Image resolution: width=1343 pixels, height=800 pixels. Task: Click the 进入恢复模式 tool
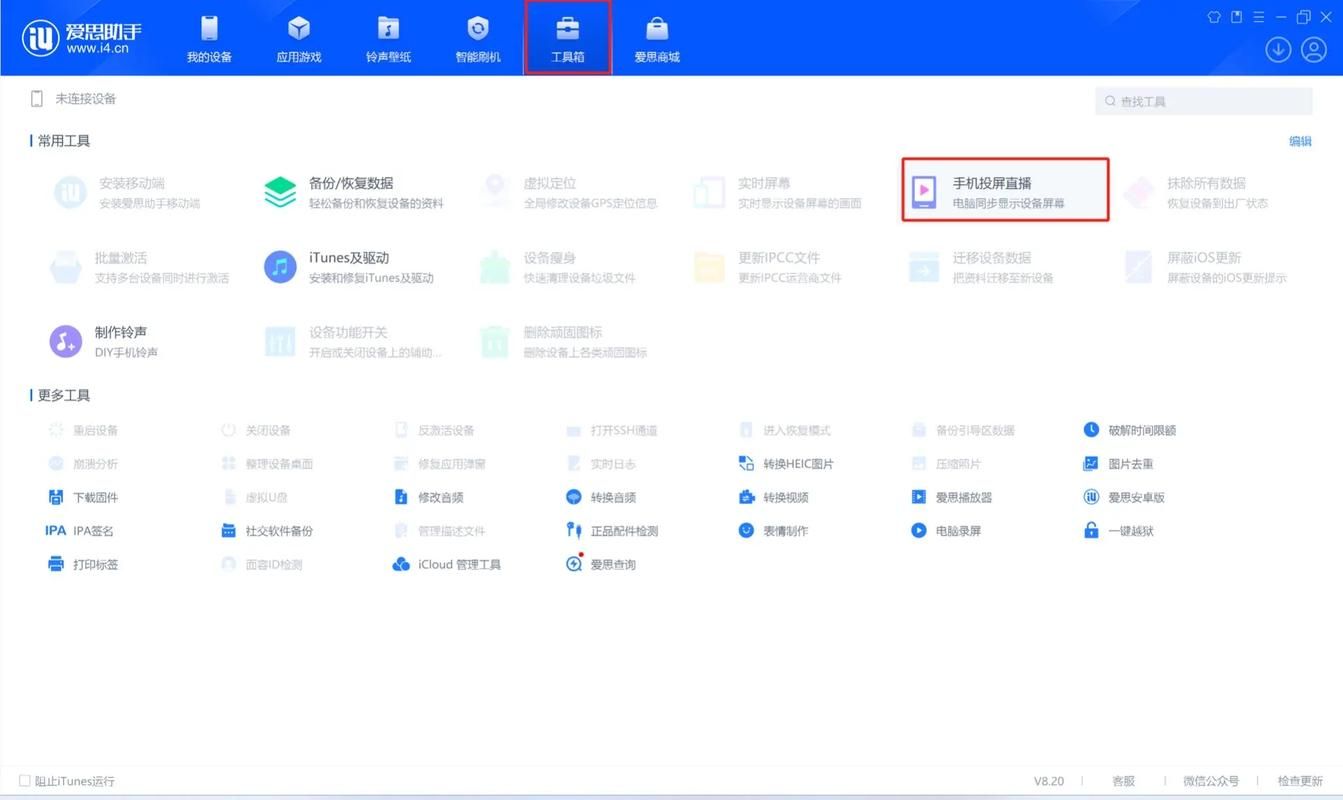(x=785, y=430)
